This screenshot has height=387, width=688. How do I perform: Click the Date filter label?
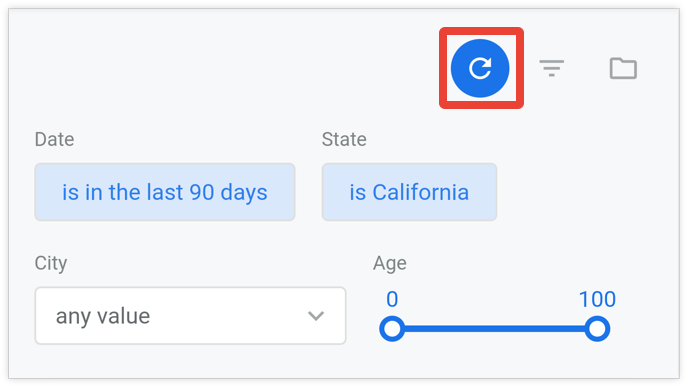tap(54, 139)
